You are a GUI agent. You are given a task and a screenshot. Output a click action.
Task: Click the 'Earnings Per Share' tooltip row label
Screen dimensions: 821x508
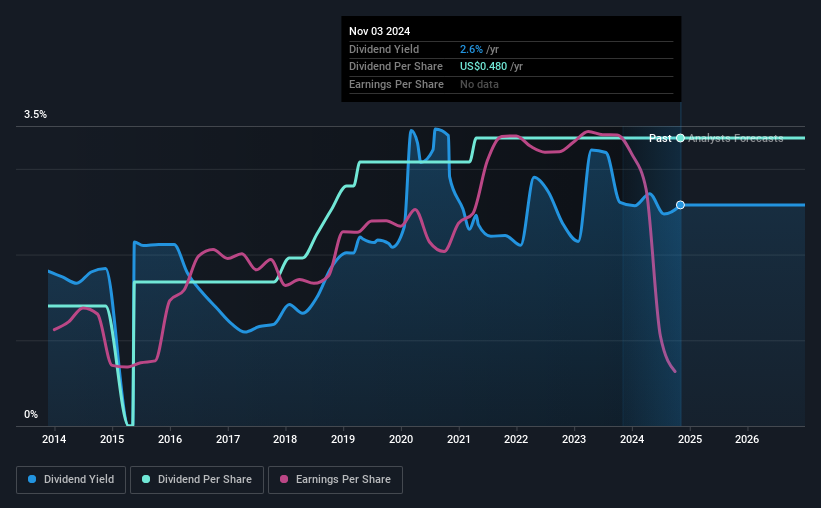point(396,84)
